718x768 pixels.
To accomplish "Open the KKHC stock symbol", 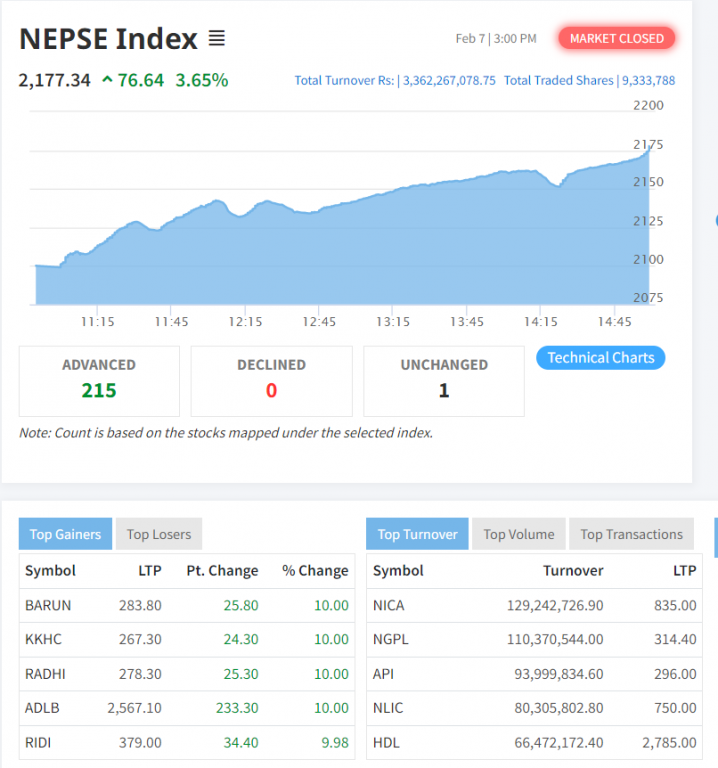I will 46,639.
